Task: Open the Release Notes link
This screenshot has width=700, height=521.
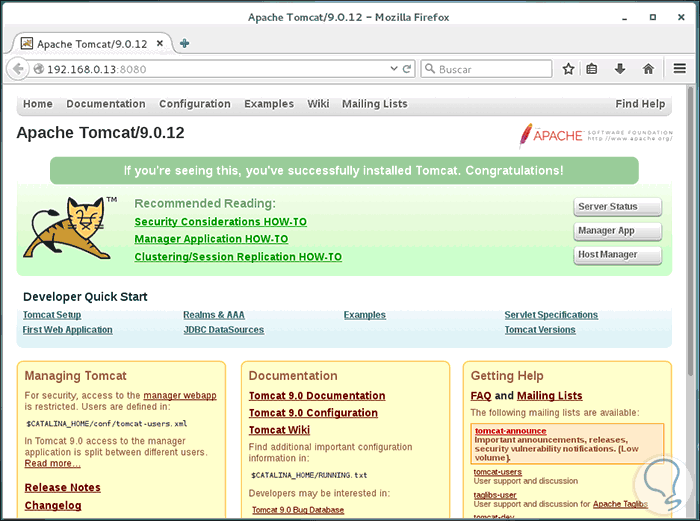Action: pos(62,488)
